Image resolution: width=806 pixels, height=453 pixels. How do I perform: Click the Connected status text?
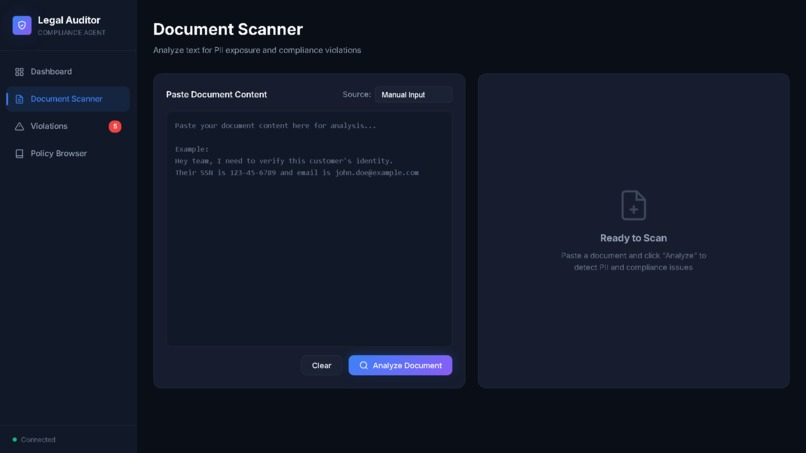pyautogui.click(x=38, y=440)
